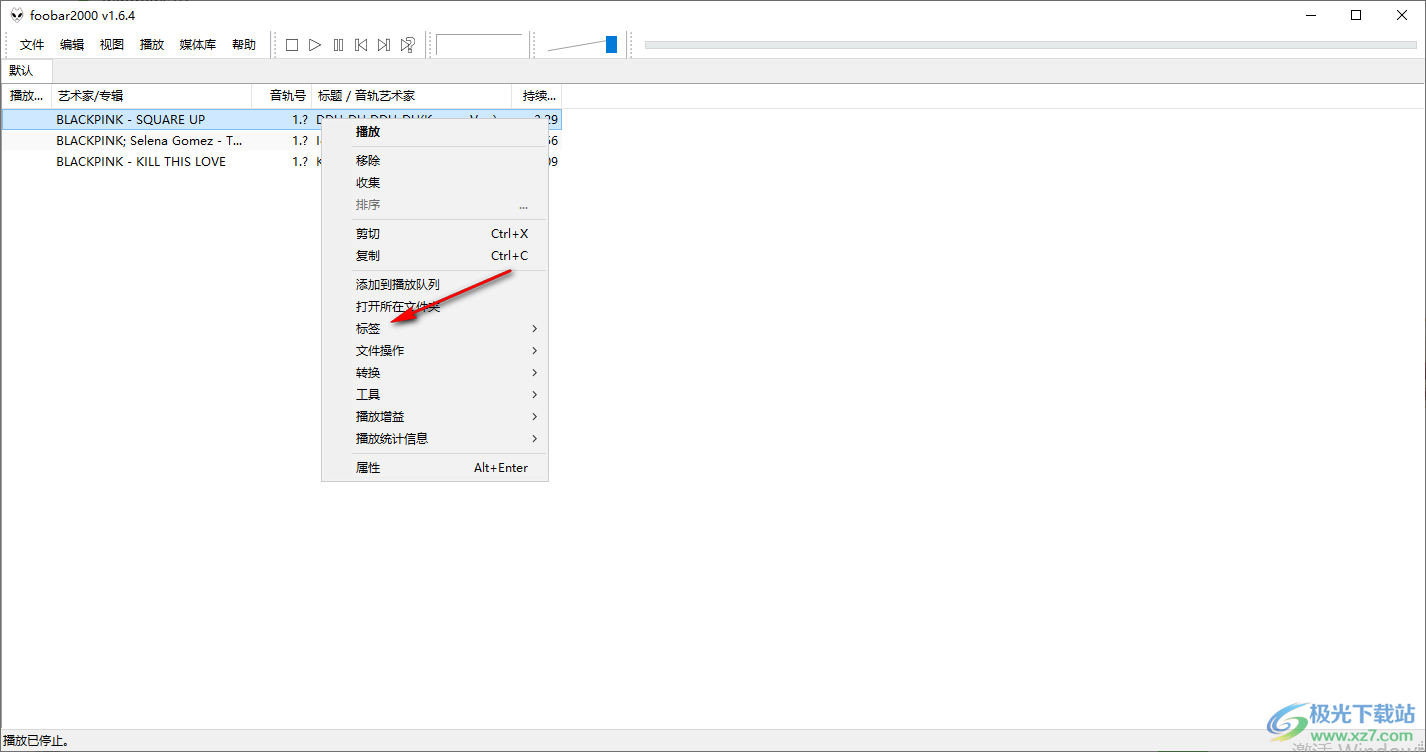Expand the 标签 submenu
This screenshot has width=1426, height=752.
(x=435, y=328)
